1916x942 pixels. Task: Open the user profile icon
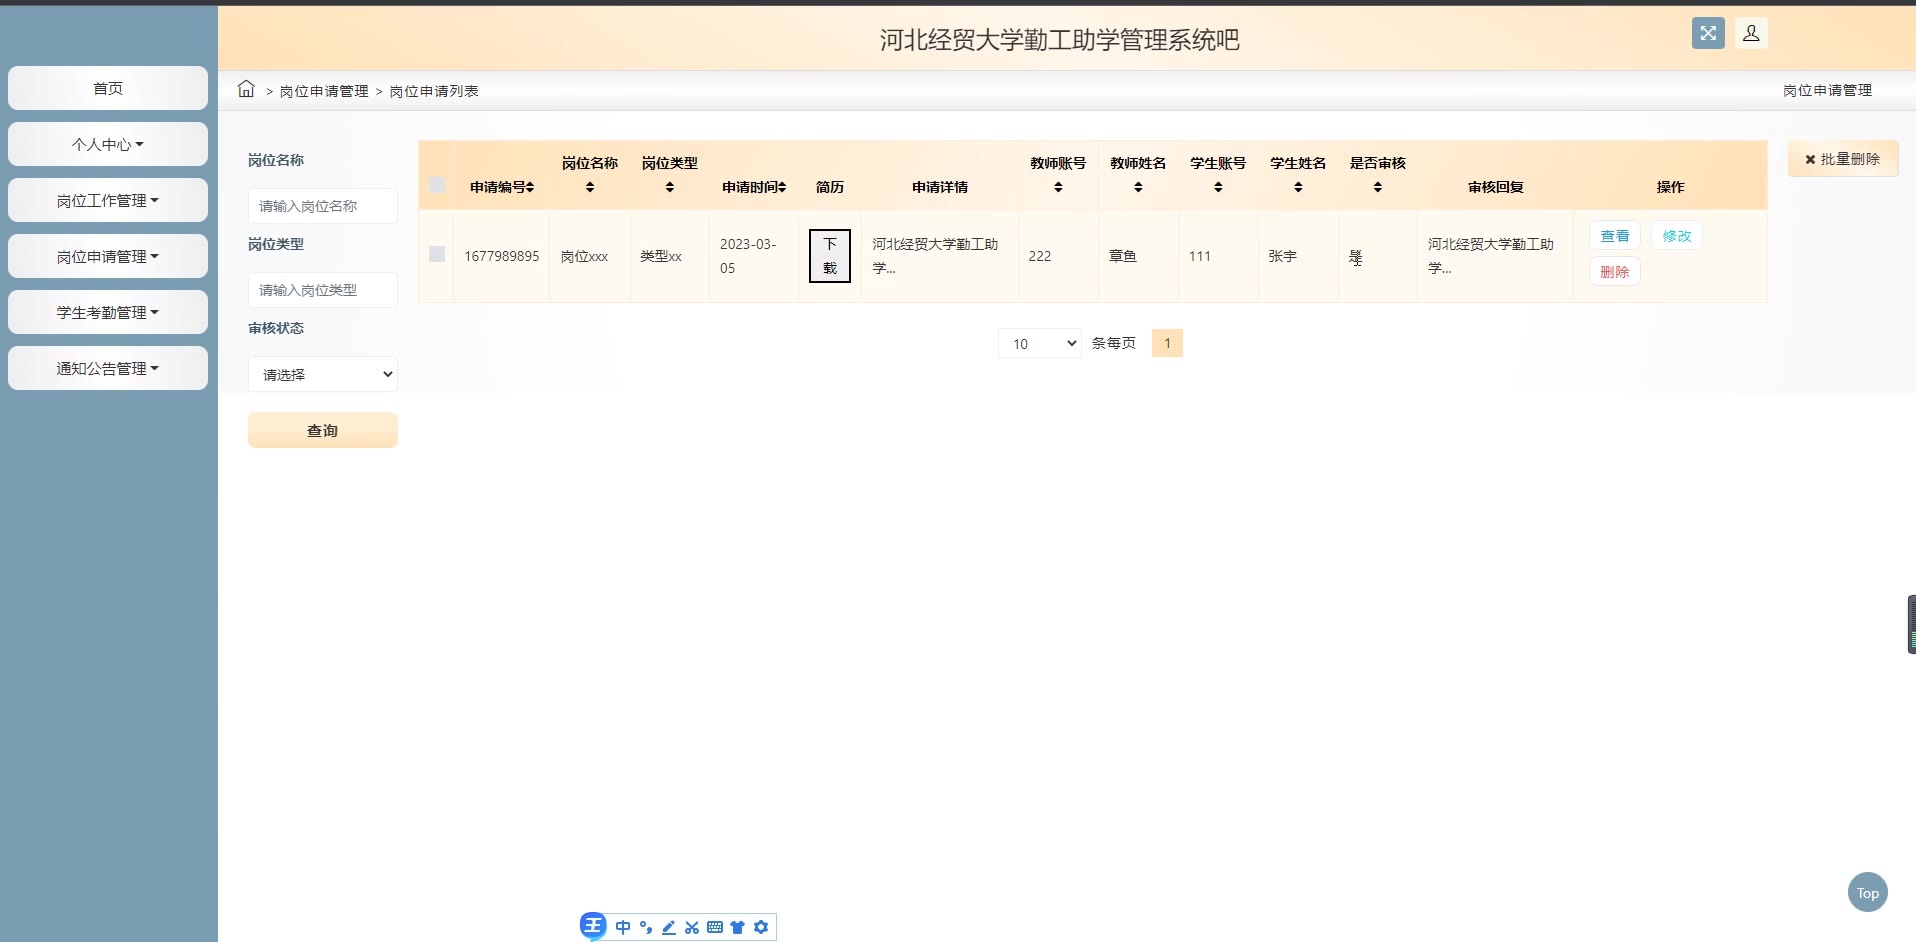click(1751, 33)
